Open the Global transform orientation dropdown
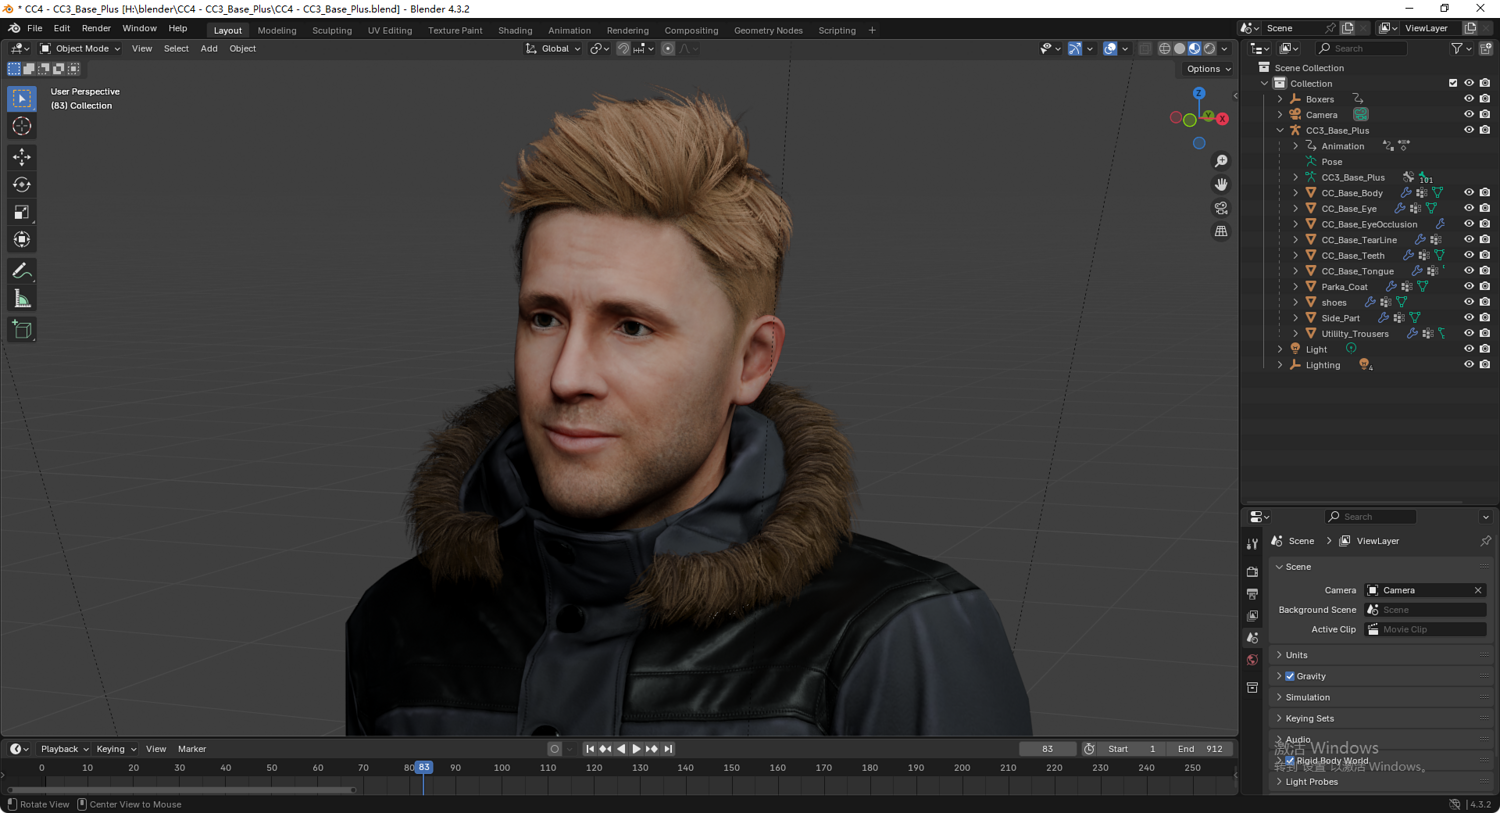1500x813 pixels. coord(553,48)
